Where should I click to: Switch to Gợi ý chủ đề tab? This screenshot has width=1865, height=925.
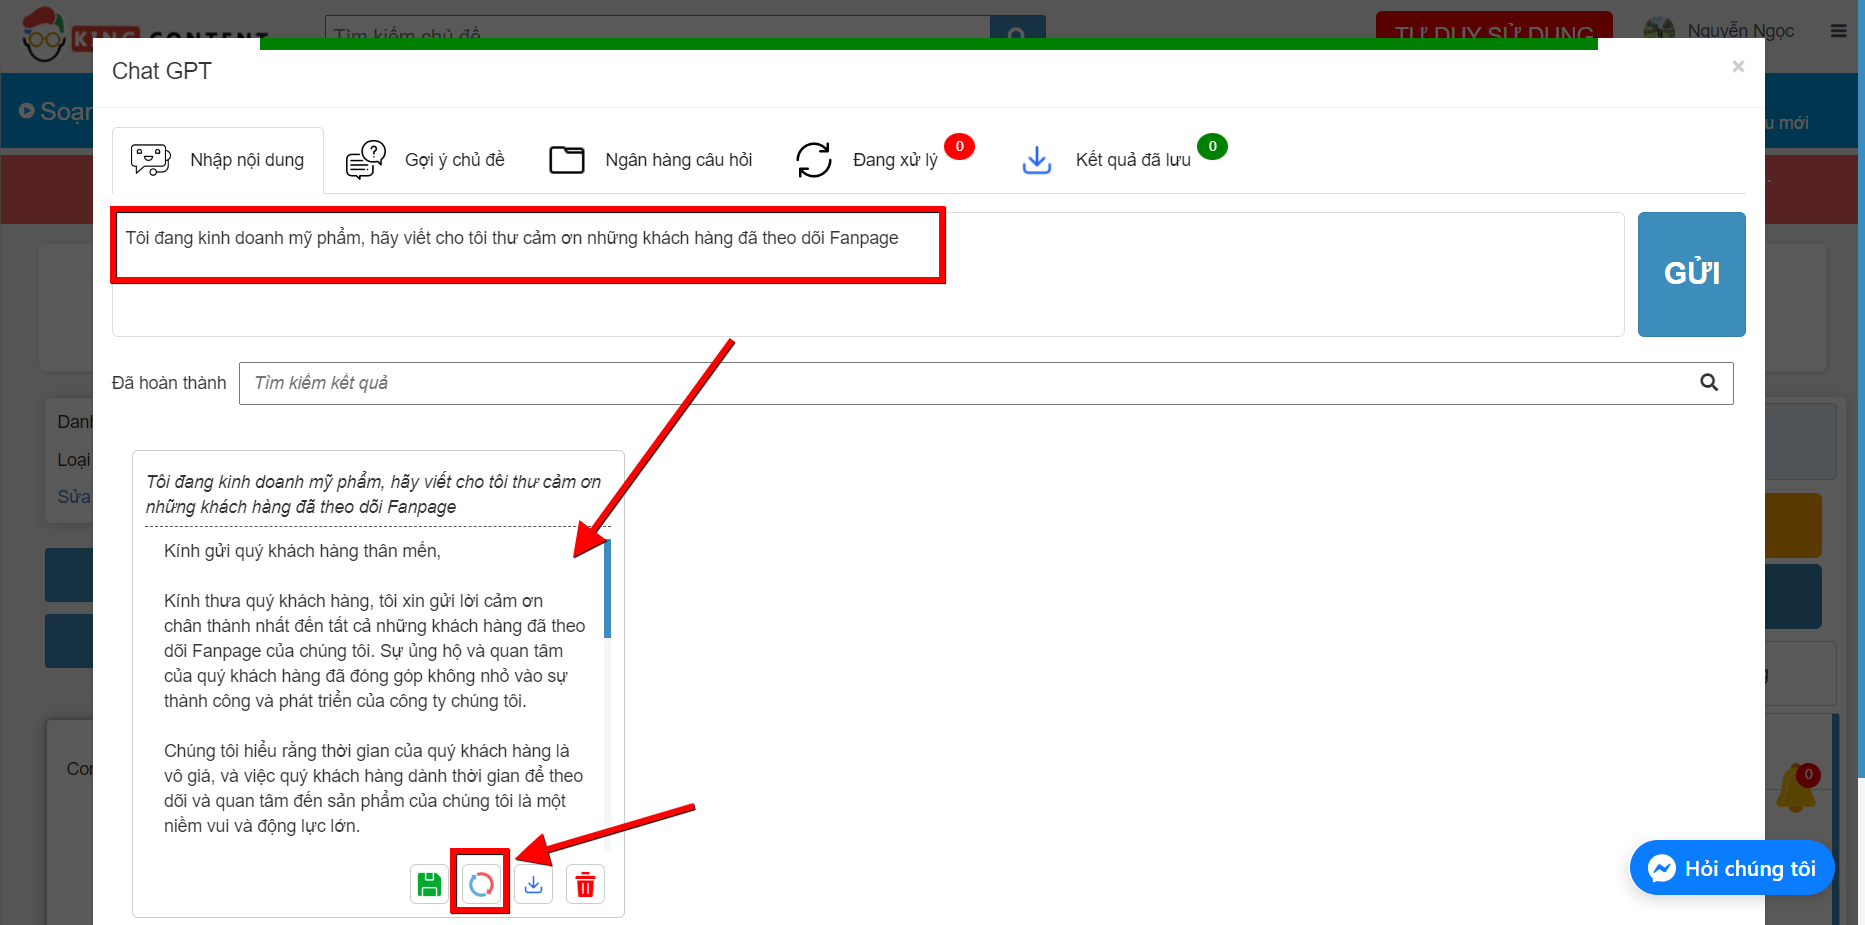pos(425,160)
